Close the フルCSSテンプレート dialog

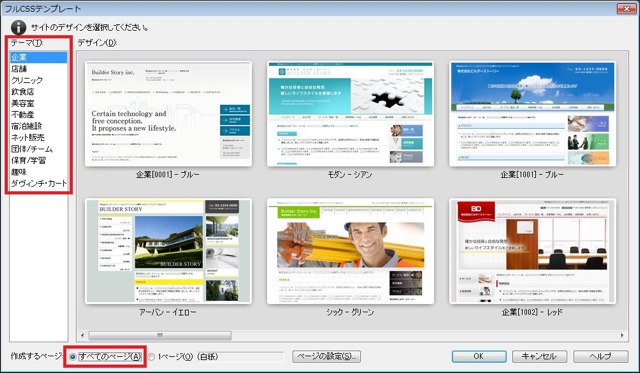tap(627, 8)
